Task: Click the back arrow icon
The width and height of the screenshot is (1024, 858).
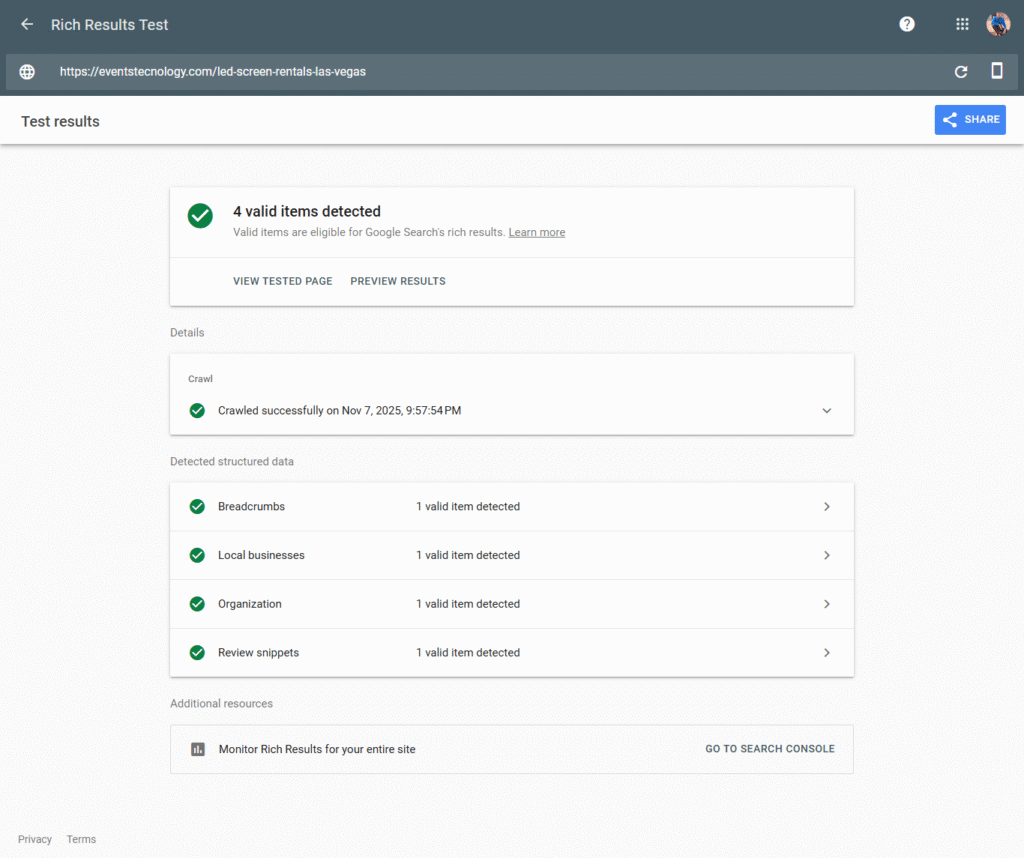Action: [x=27, y=24]
